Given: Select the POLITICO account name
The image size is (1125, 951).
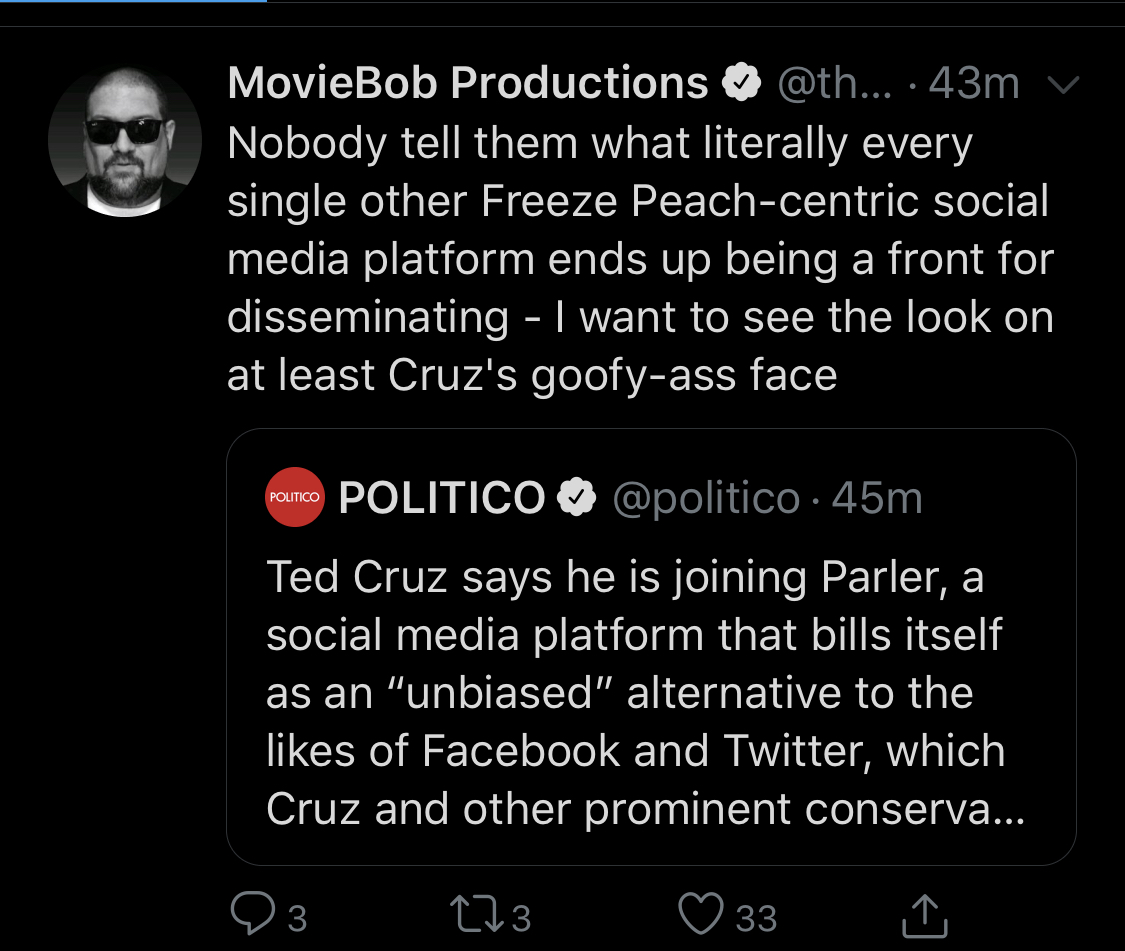Looking at the screenshot, I should 442,497.
